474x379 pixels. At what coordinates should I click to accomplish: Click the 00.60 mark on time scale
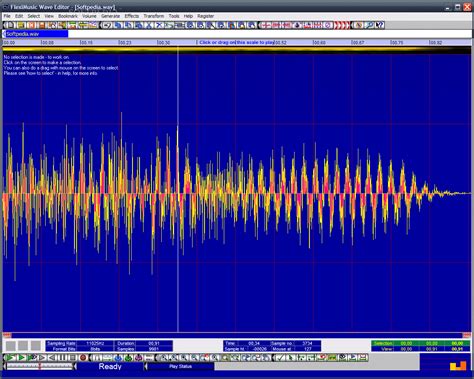[319, 43]
